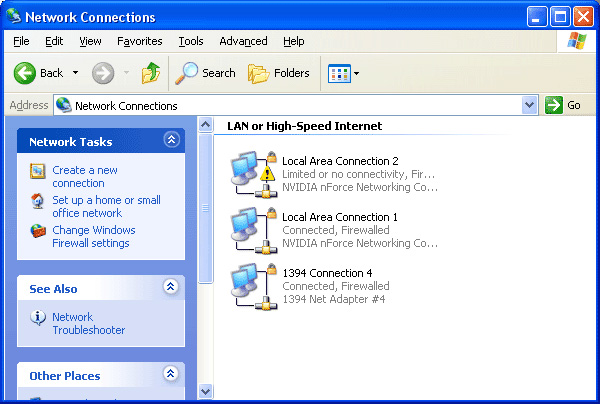Show the Folders pane

tap(279, 73)
